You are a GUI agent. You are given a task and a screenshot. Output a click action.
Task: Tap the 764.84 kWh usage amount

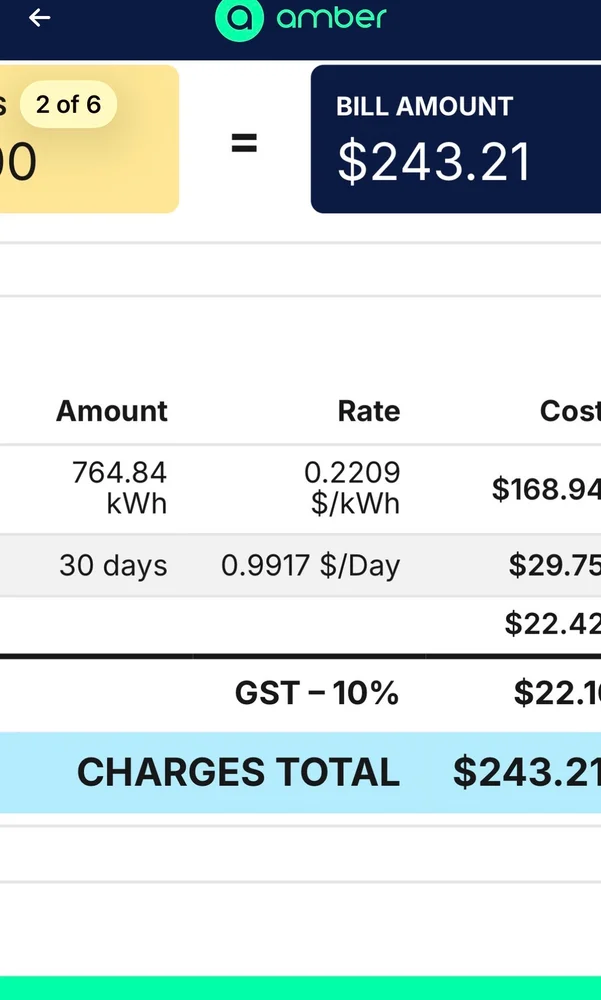pyautogui.click(x=119, y=488)
